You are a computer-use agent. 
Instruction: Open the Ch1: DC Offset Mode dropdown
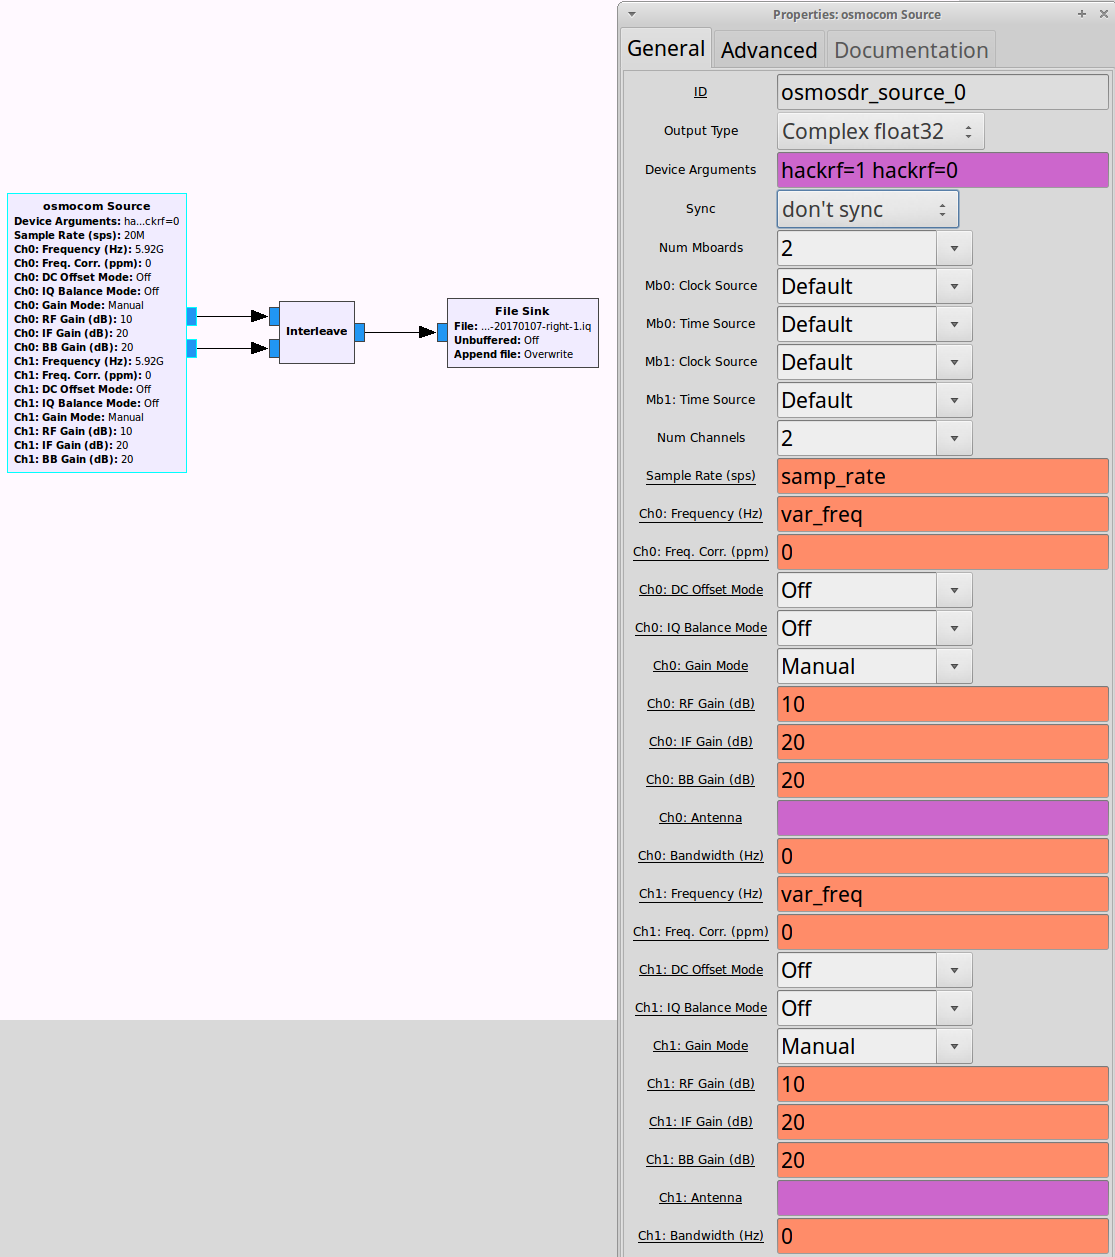tap(954, 970)
